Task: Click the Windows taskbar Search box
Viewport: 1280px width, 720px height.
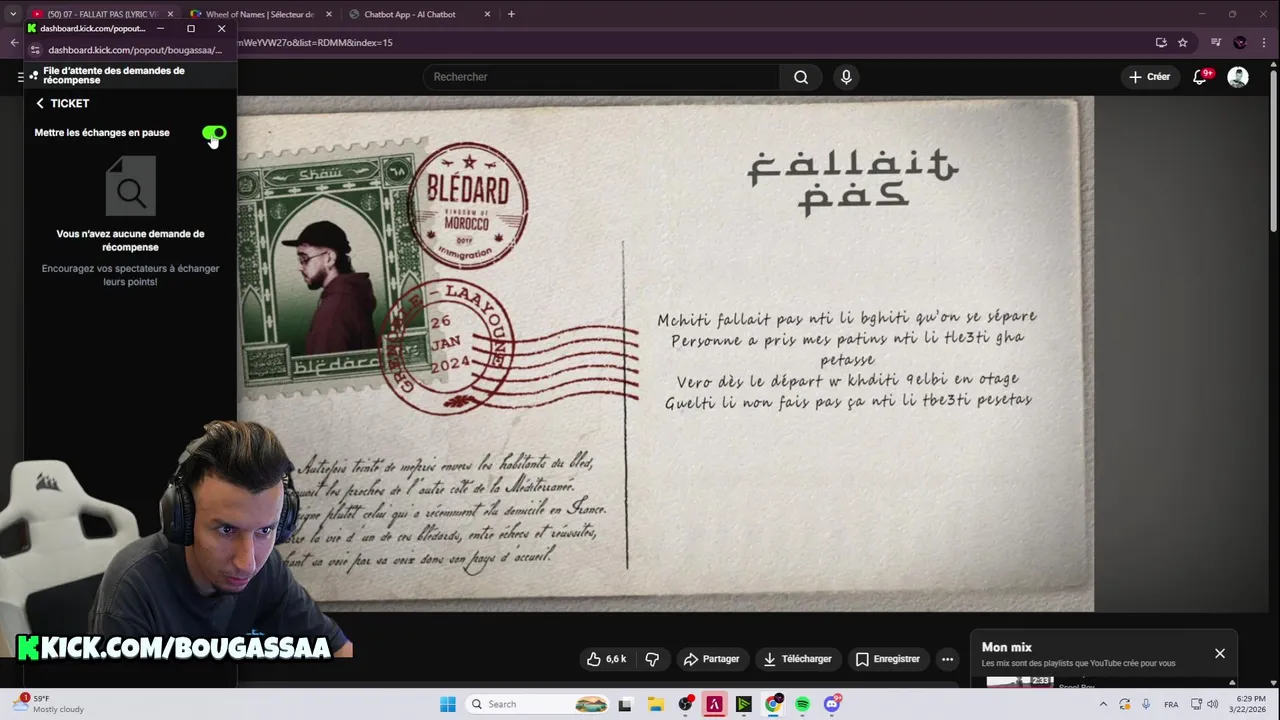Action: tap(538, 704)
